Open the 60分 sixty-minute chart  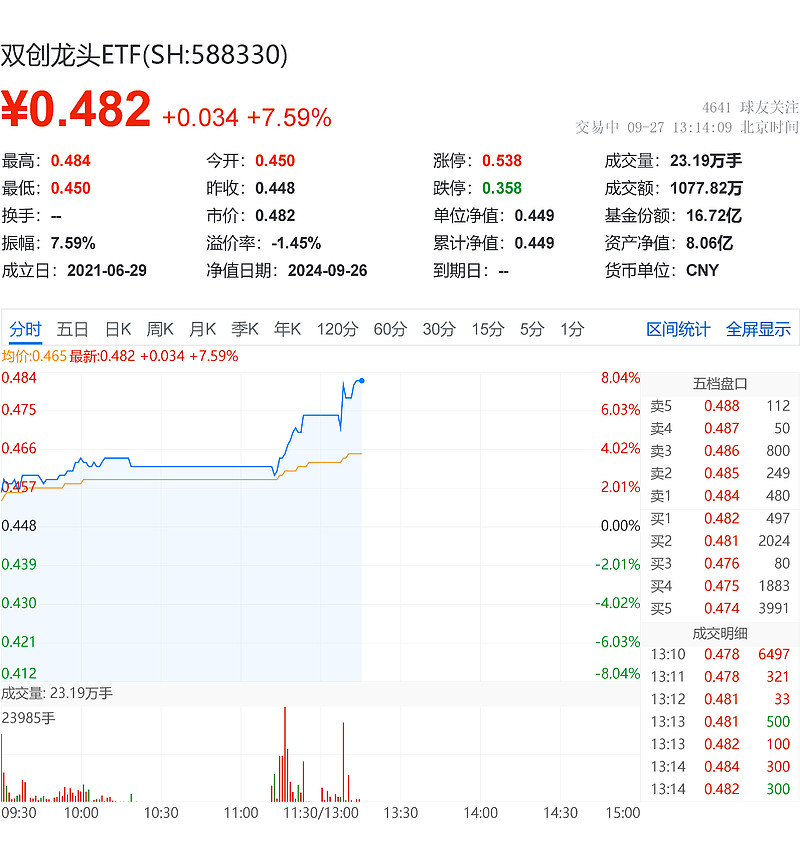click(x=390, y=328)
